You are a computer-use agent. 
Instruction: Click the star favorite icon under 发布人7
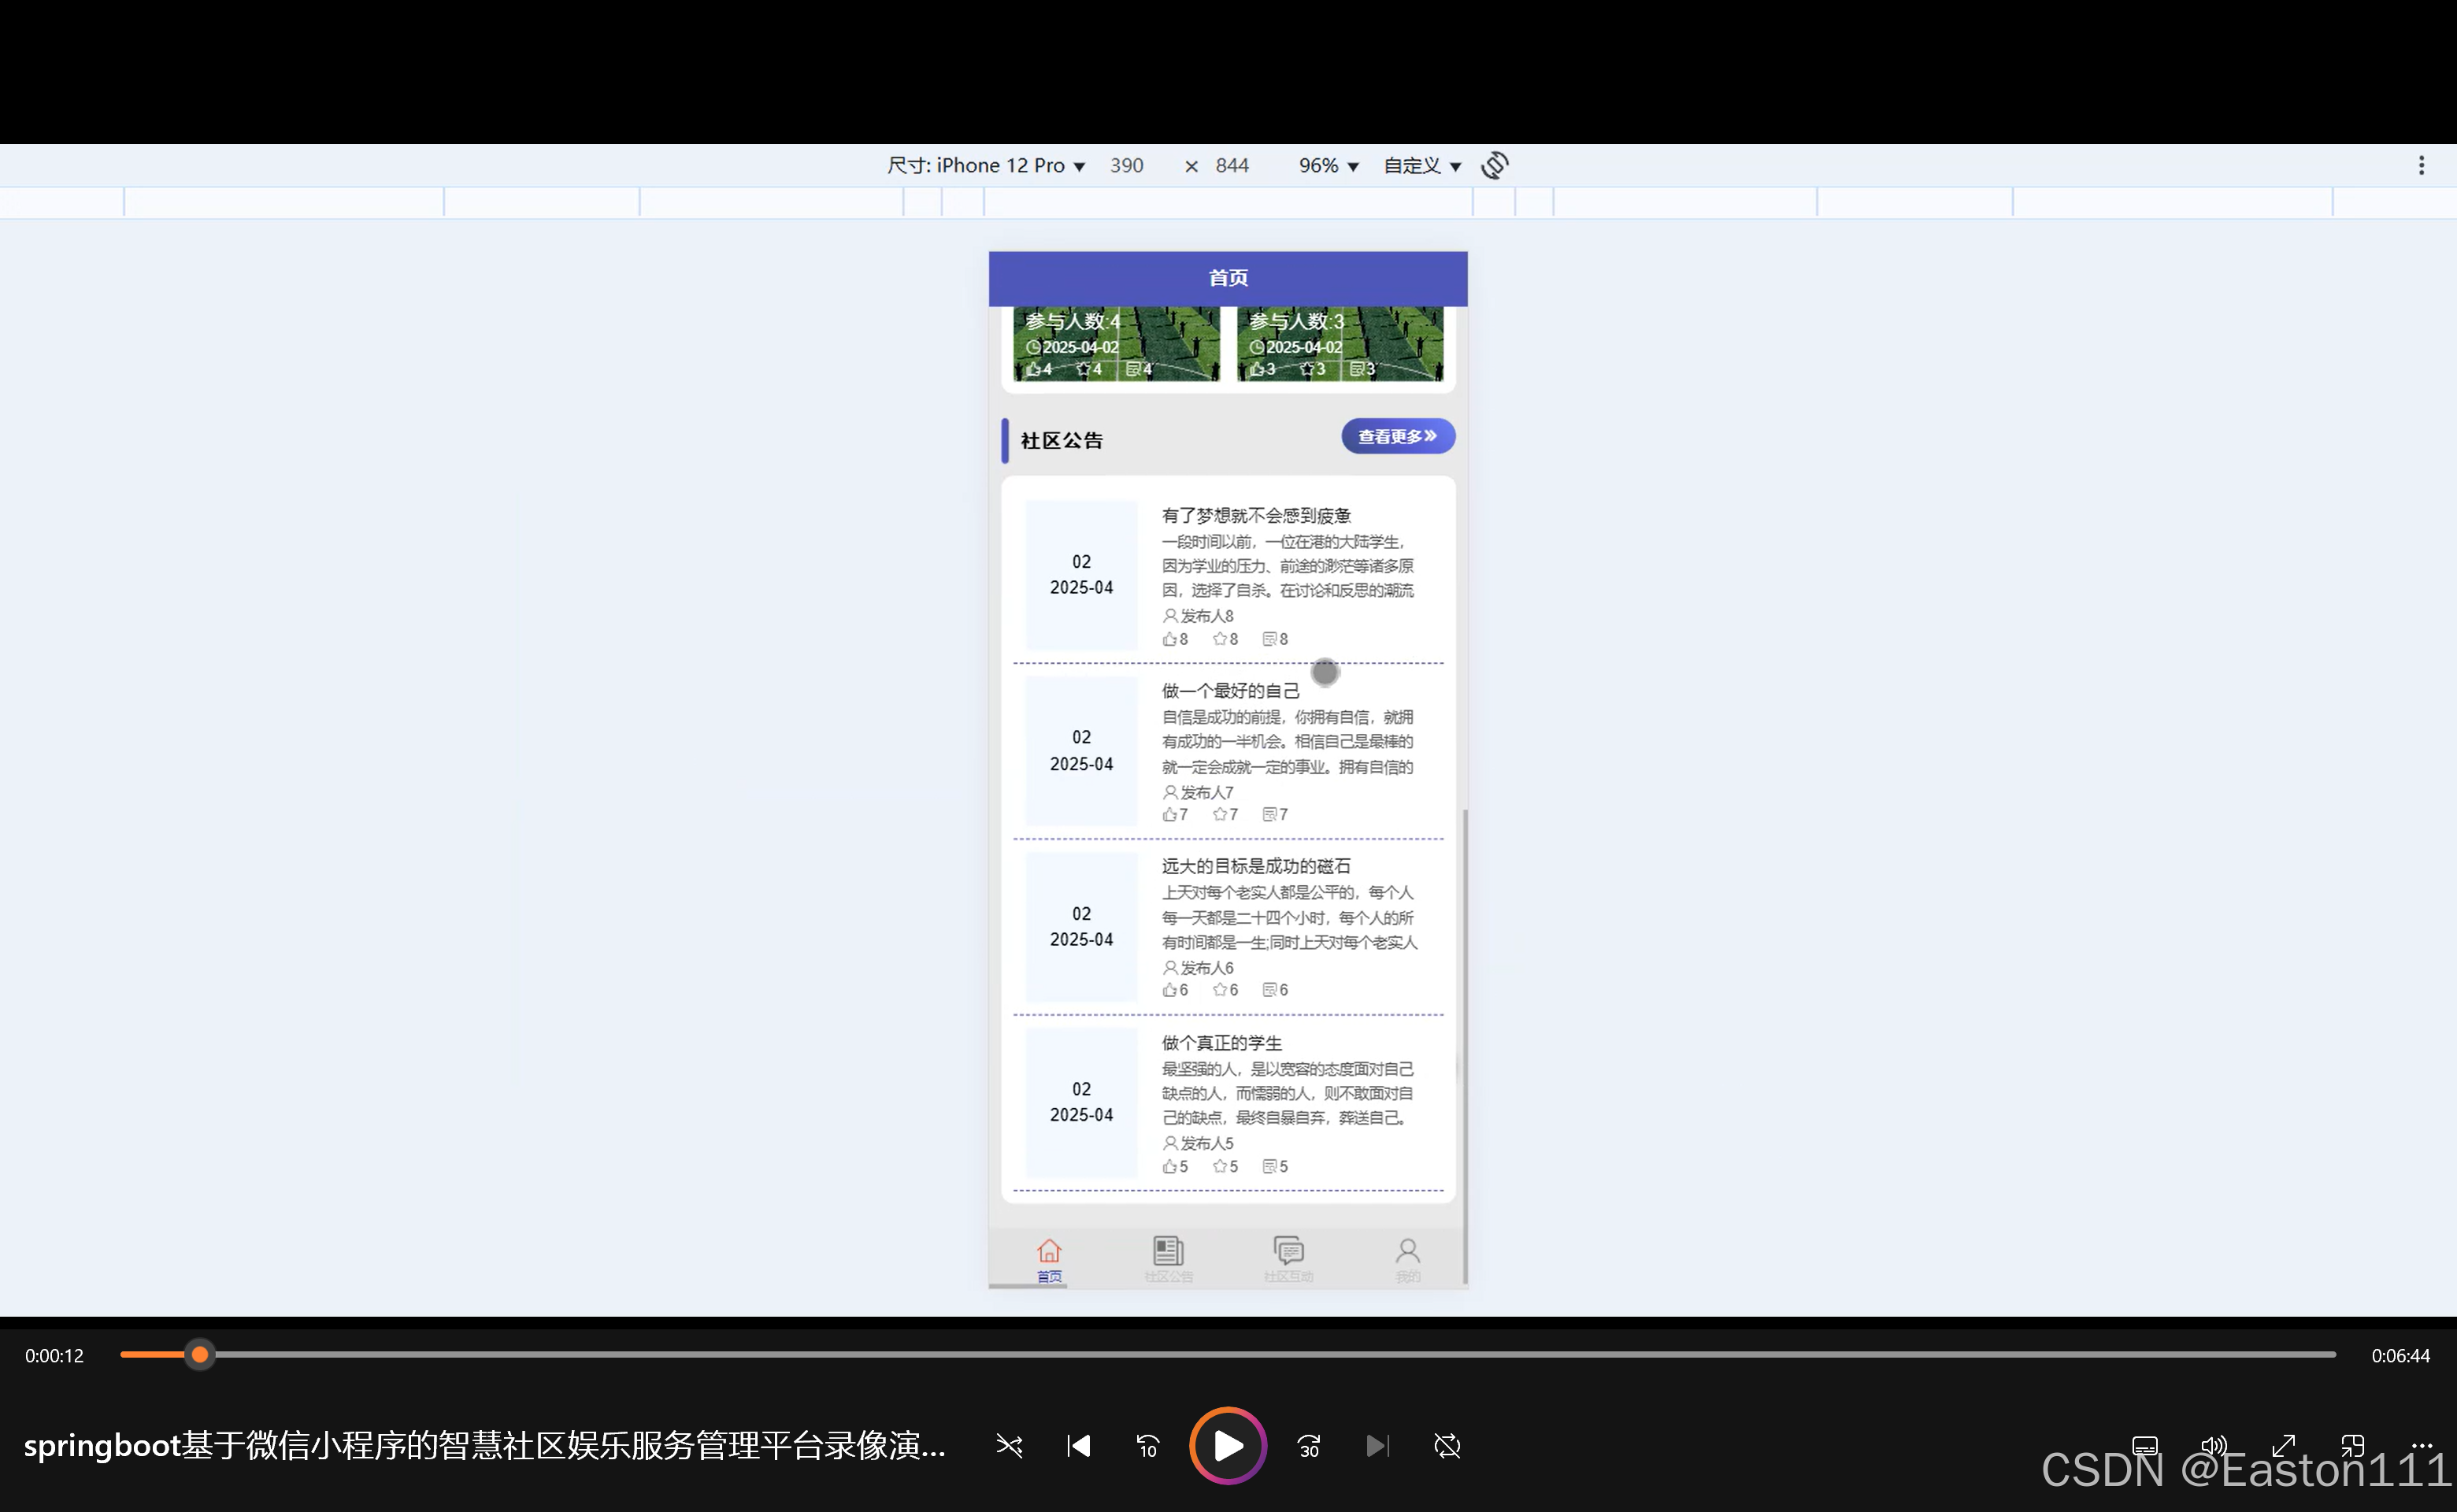point(1219,814)
